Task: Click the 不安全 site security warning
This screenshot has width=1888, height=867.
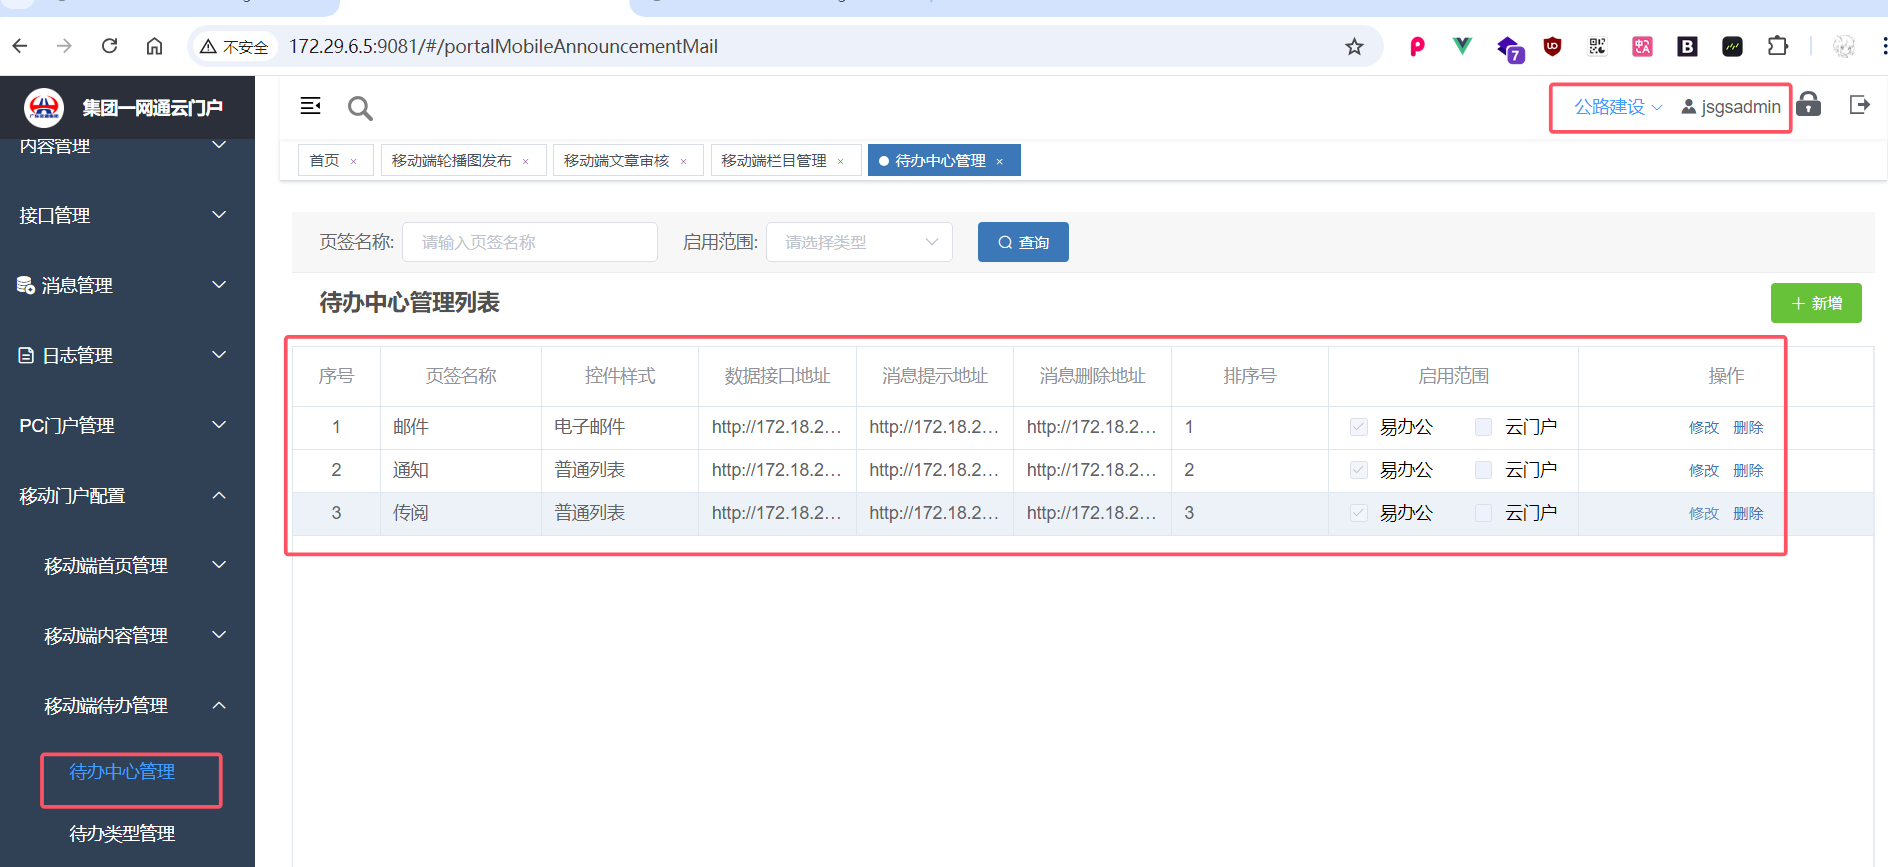Action: pyautogui.click(x=235, y=46)
